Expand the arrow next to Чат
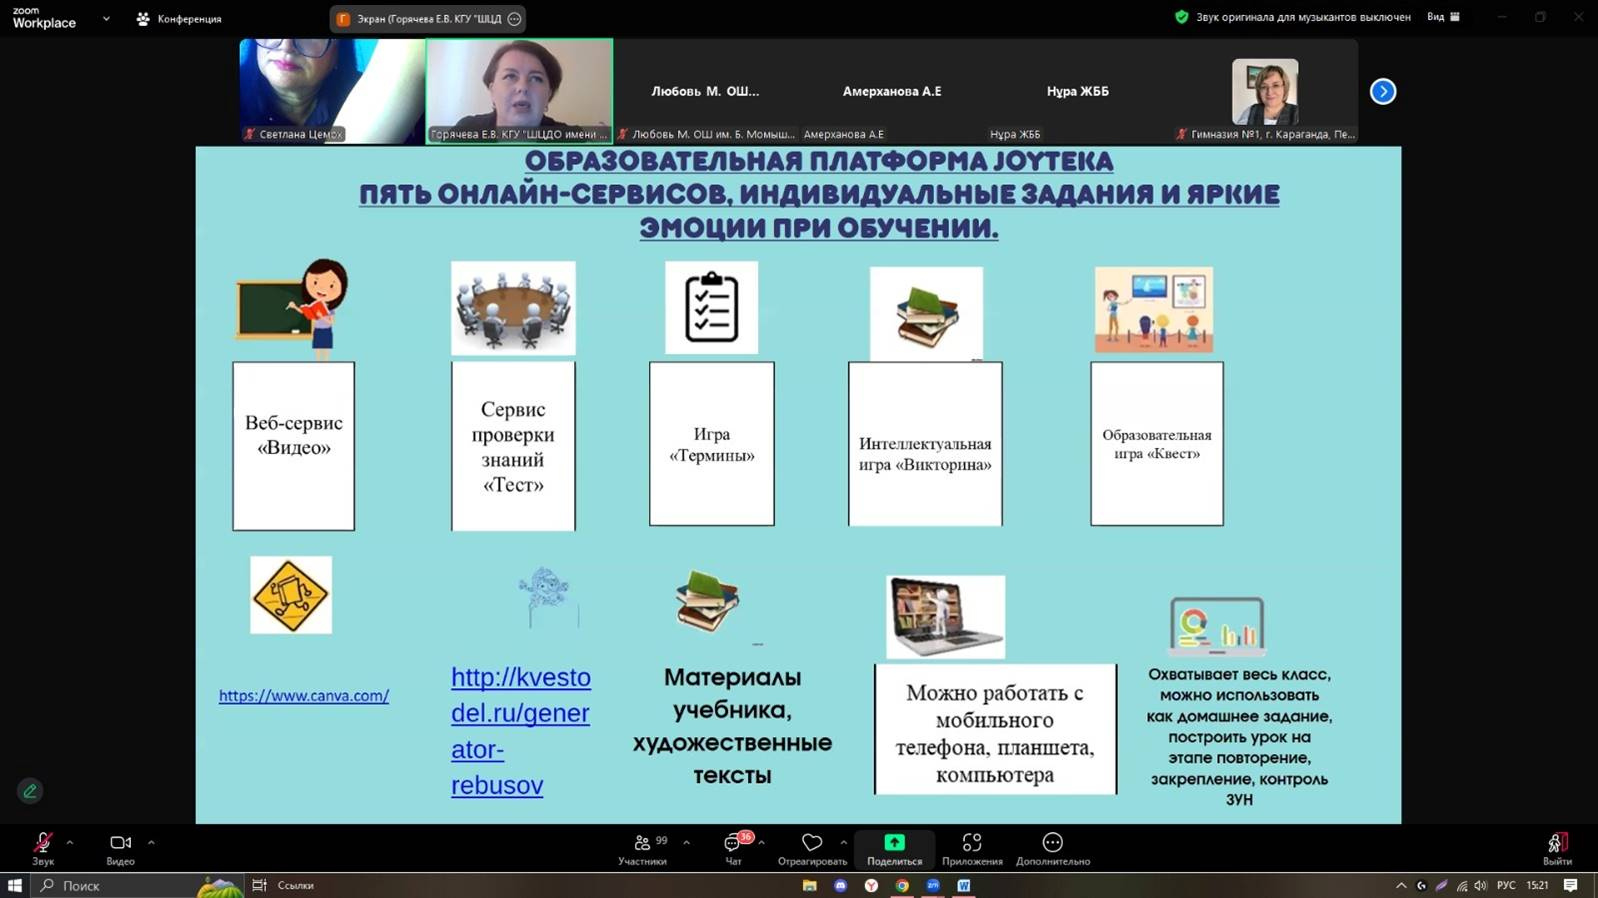The height and width of the screenshot is (898, 1598). pos(761,843)
